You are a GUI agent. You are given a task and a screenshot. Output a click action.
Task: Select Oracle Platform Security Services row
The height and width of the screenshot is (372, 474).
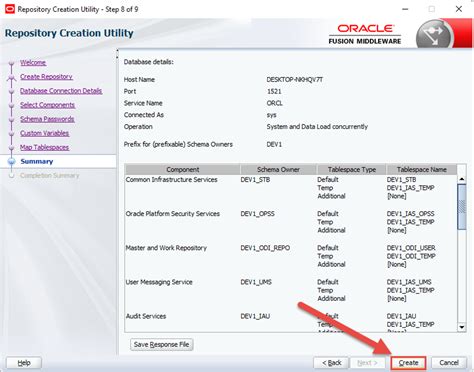coord(291,222)
